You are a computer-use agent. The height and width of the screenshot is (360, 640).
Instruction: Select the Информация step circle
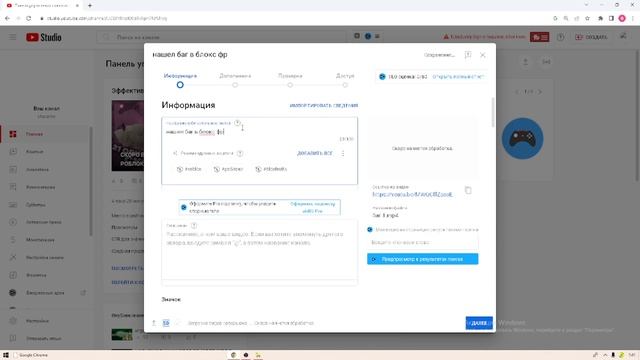180,85
